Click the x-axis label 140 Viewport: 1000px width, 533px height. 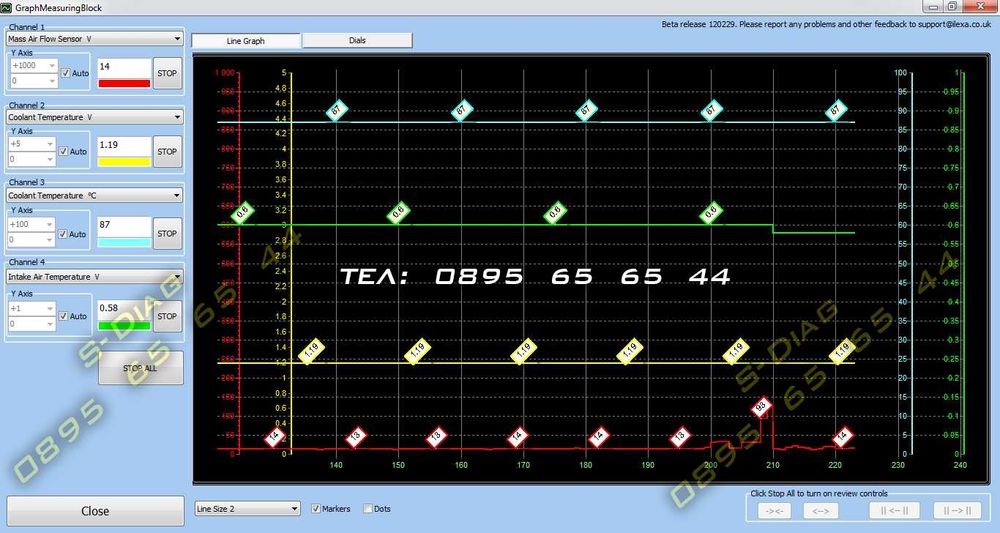coord(336,465)
